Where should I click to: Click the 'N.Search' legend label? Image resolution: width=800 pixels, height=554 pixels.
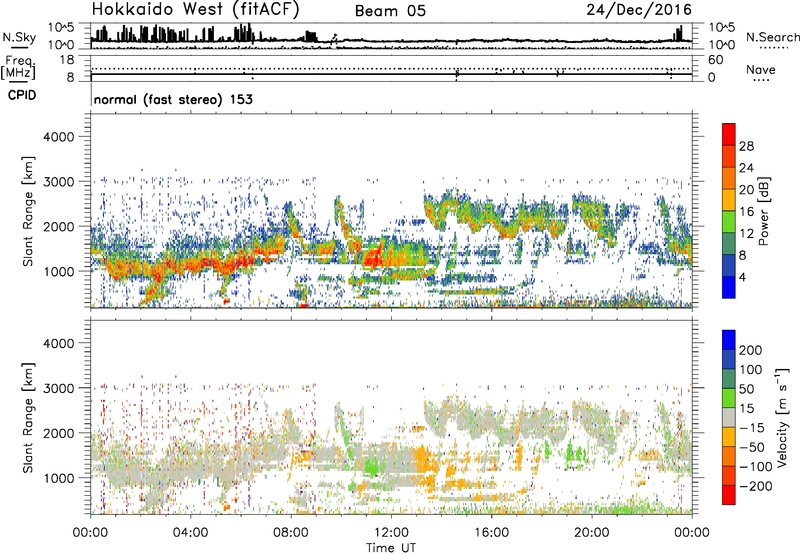coord(772,37)
